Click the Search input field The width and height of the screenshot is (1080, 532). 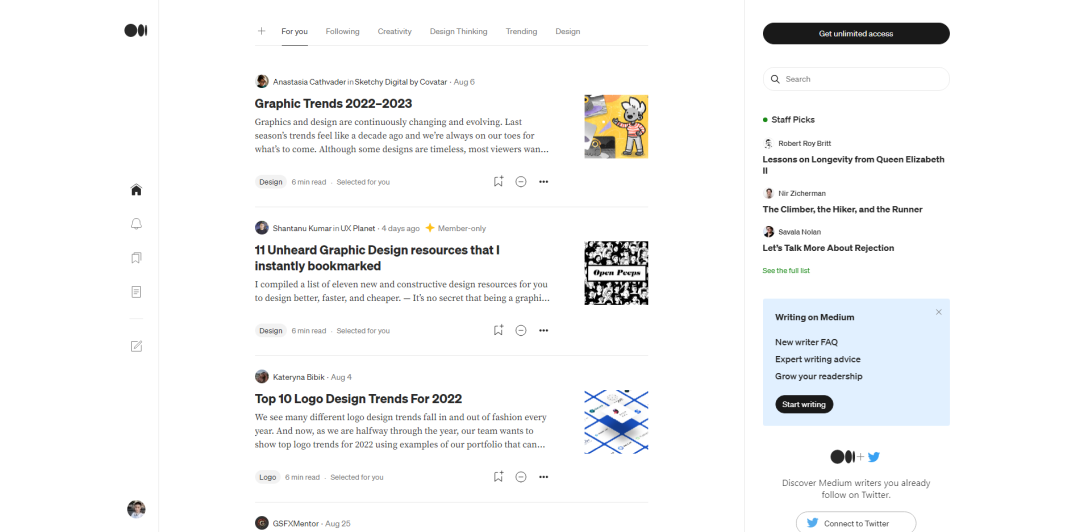tap(856, 79)
